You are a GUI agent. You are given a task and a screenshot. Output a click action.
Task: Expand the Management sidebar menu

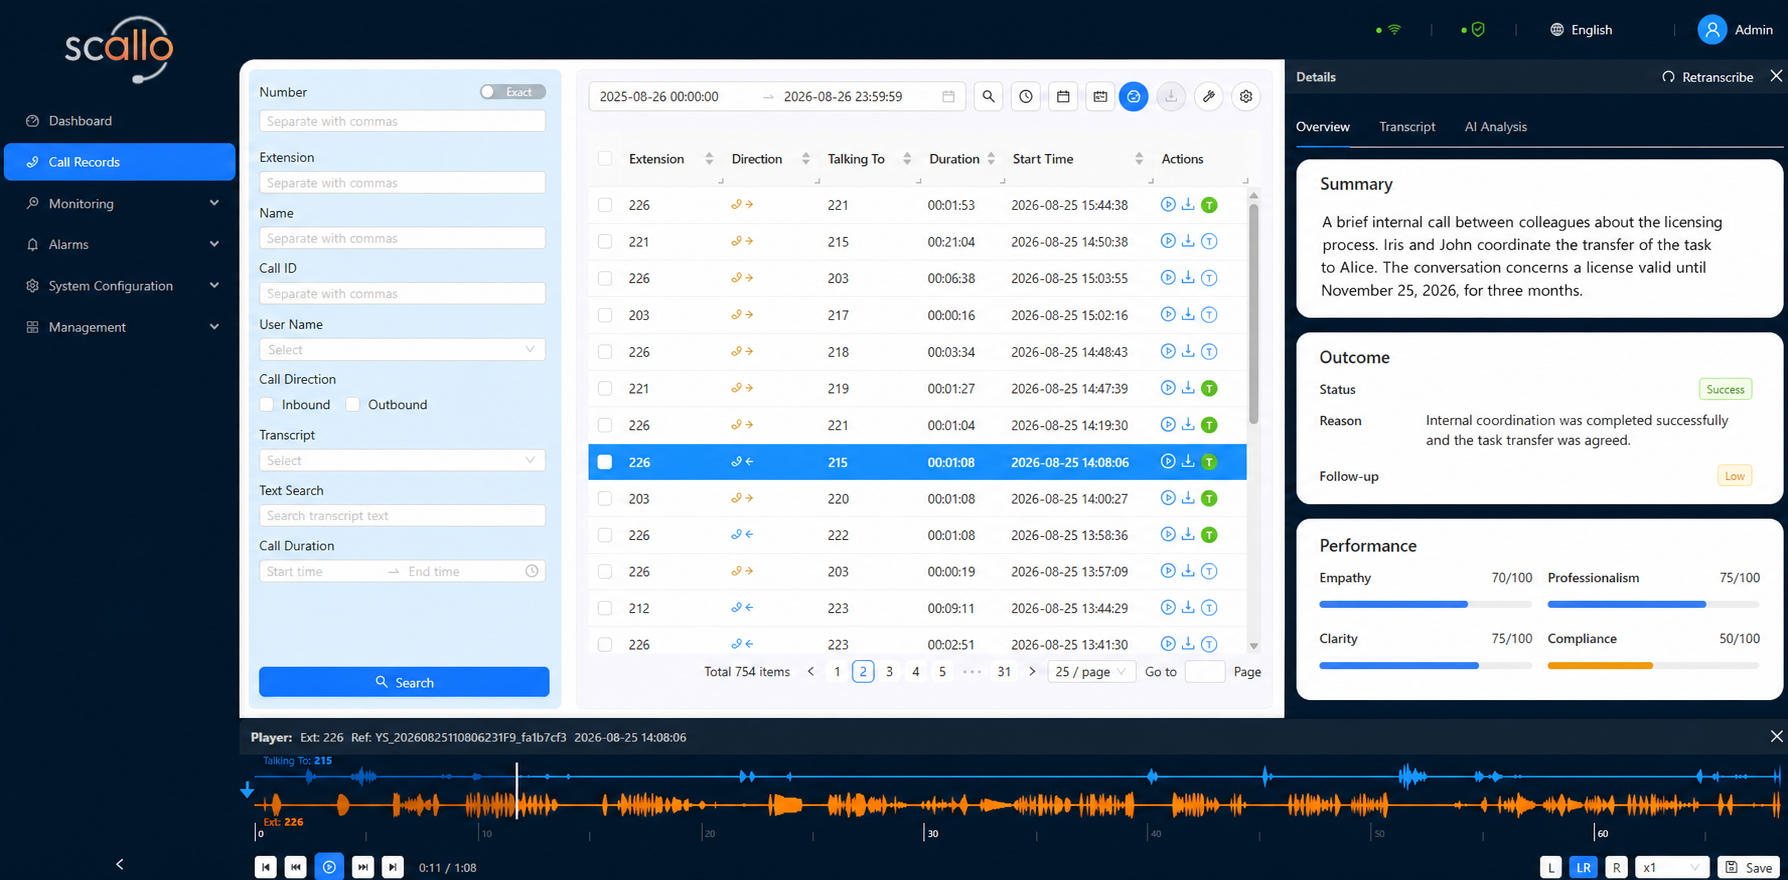[x=120, y=327]
